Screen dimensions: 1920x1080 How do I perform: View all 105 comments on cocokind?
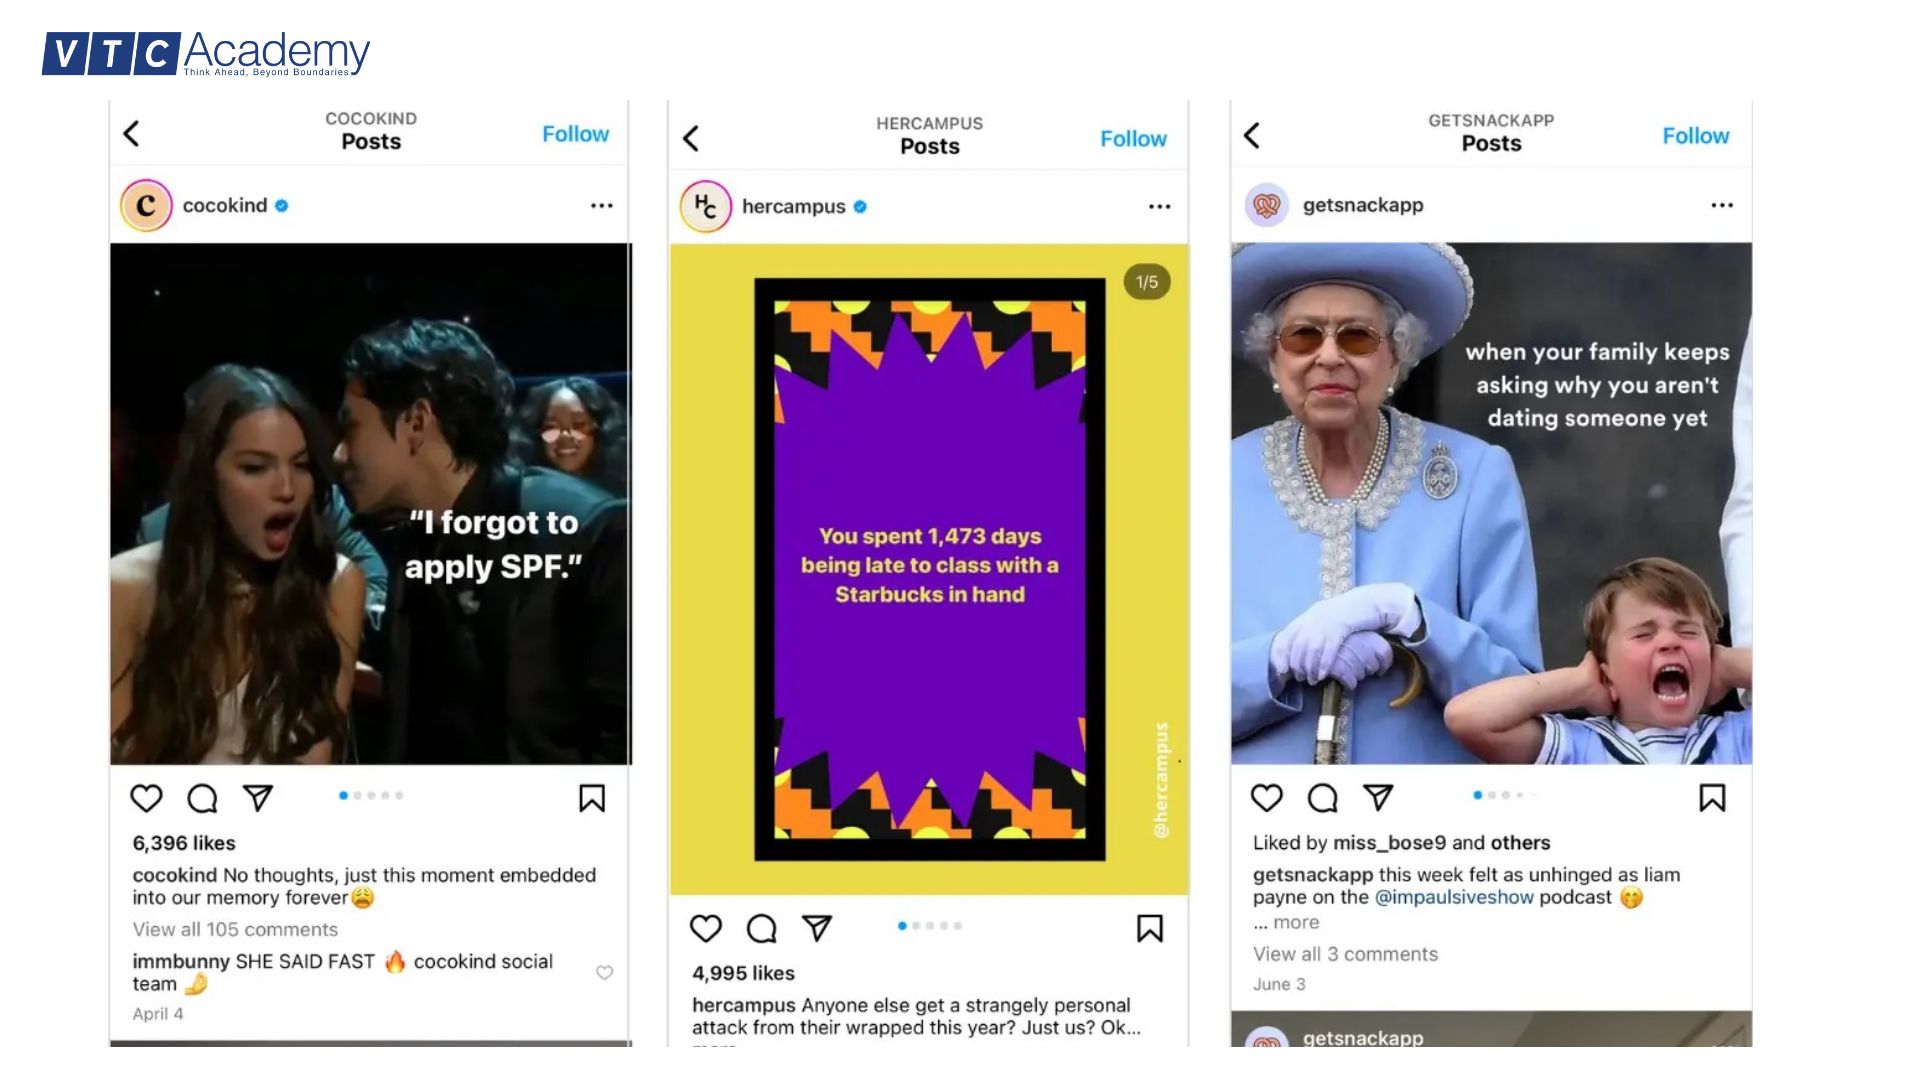coord(235,929)
